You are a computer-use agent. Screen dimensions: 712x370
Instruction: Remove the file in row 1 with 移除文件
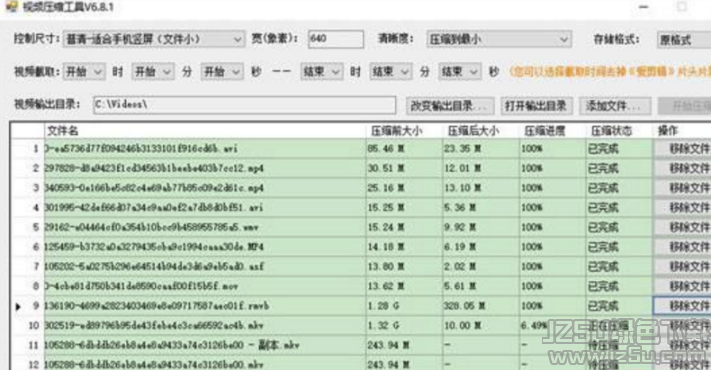click(x=682, y=149)
